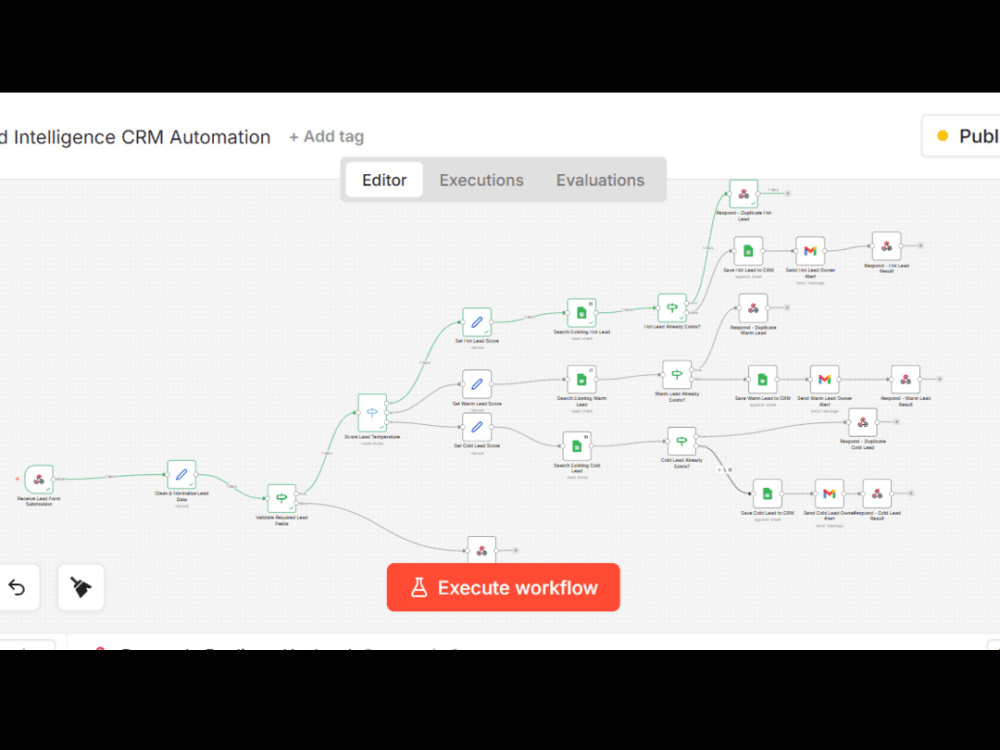The image size is (1000, 750).
Task: Select the Respond - Duplicate Warm Lead node
Action: 753,309
